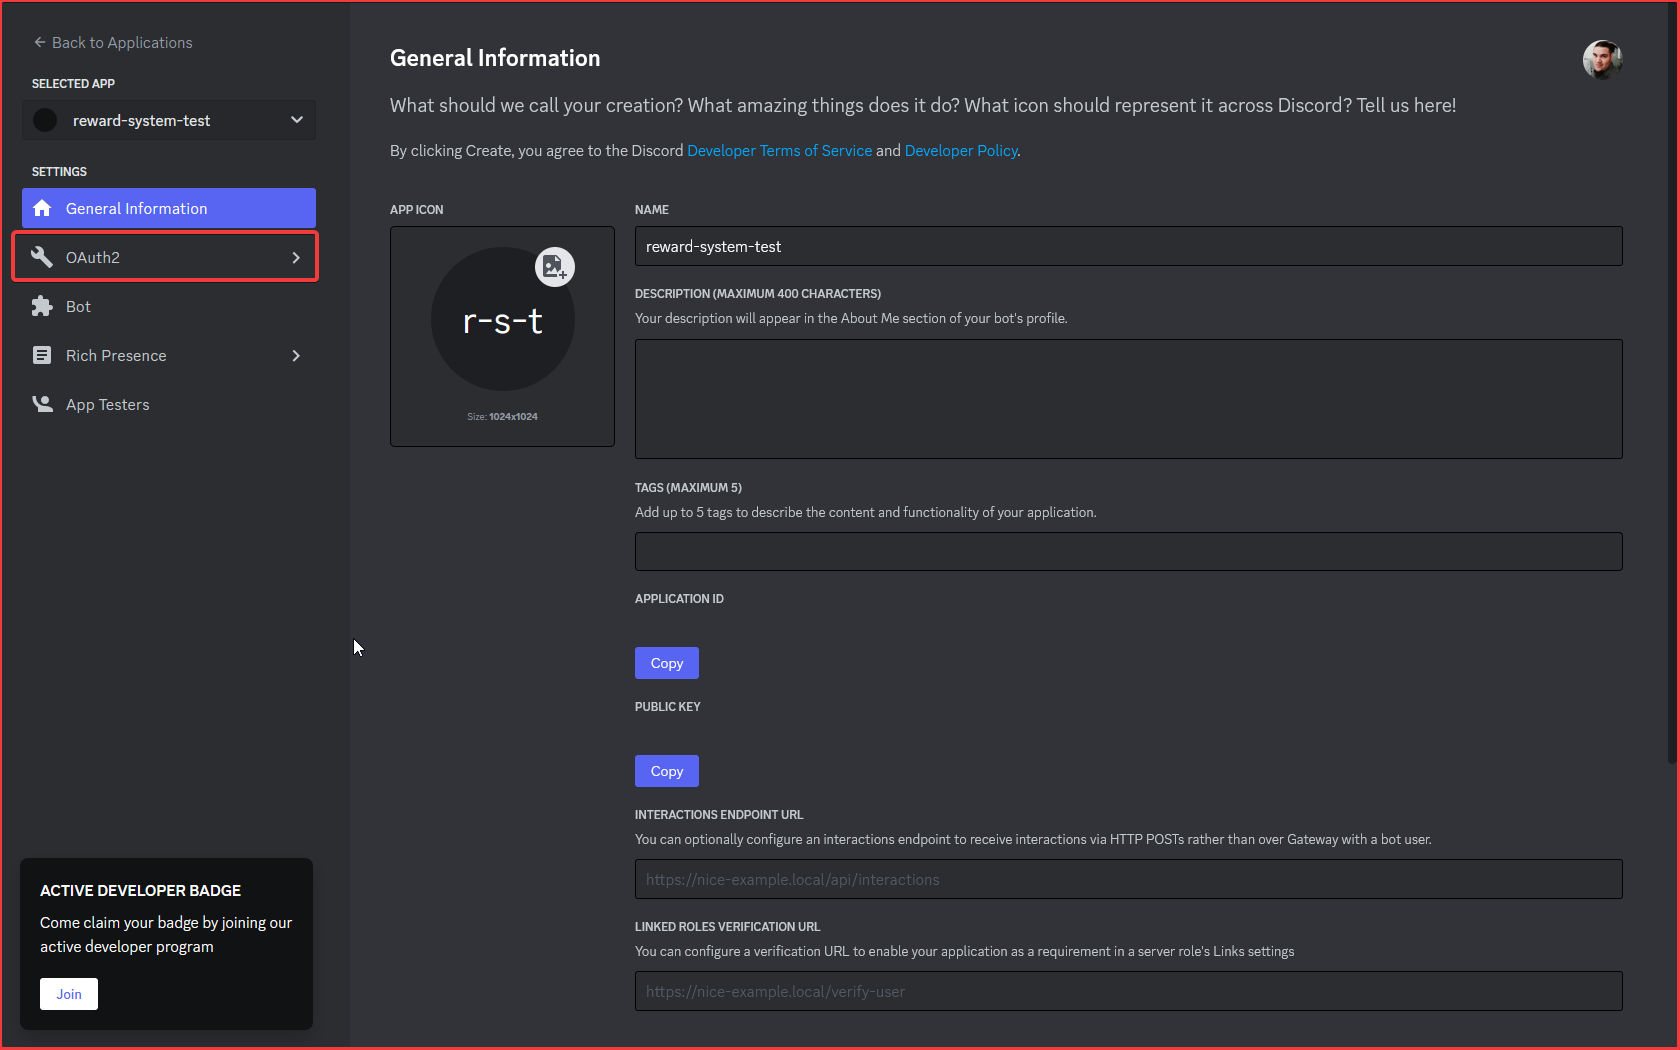Click the App Testers person icon
The width and height of the screenshot is (1680, 1050).
coord(42,404)
